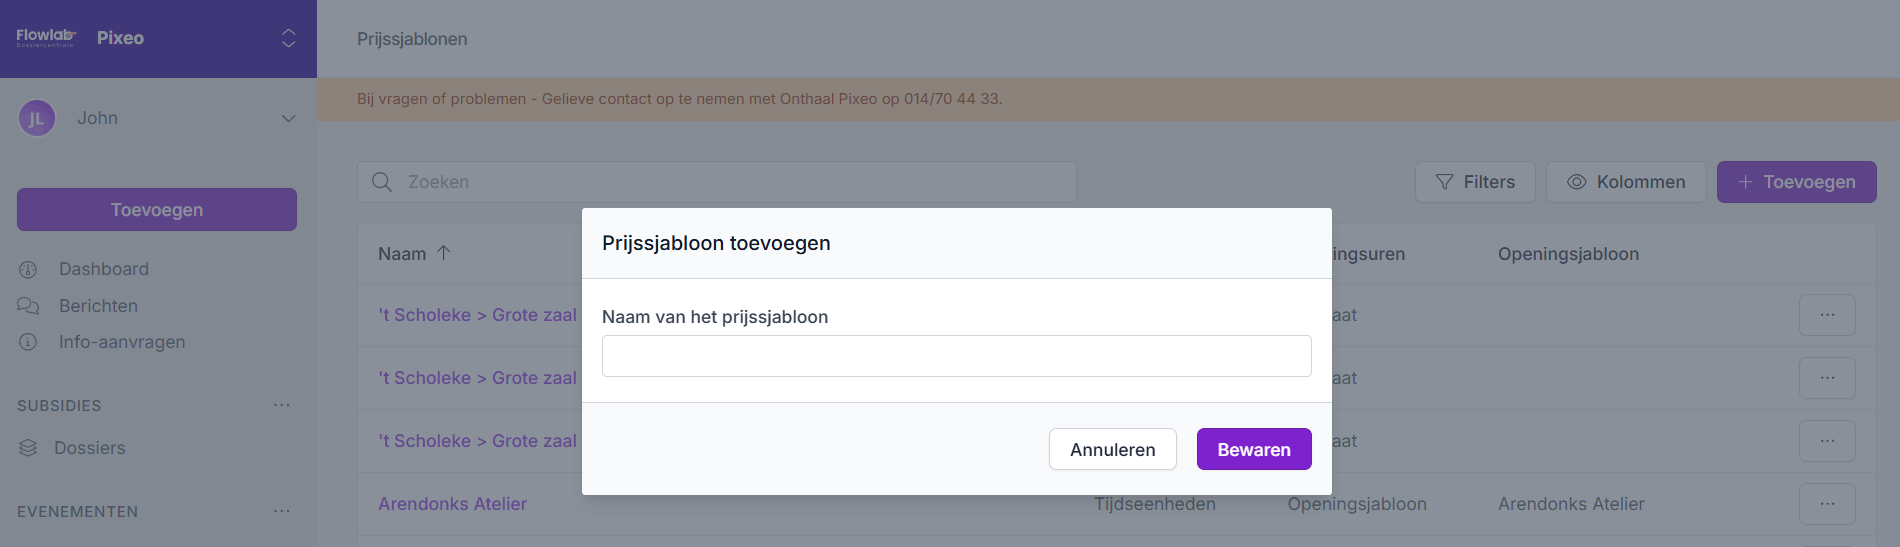This screenshot has height=547, width=1900.
Task: Click the Info-aanvragen info icon
Action: coord(28,342)
